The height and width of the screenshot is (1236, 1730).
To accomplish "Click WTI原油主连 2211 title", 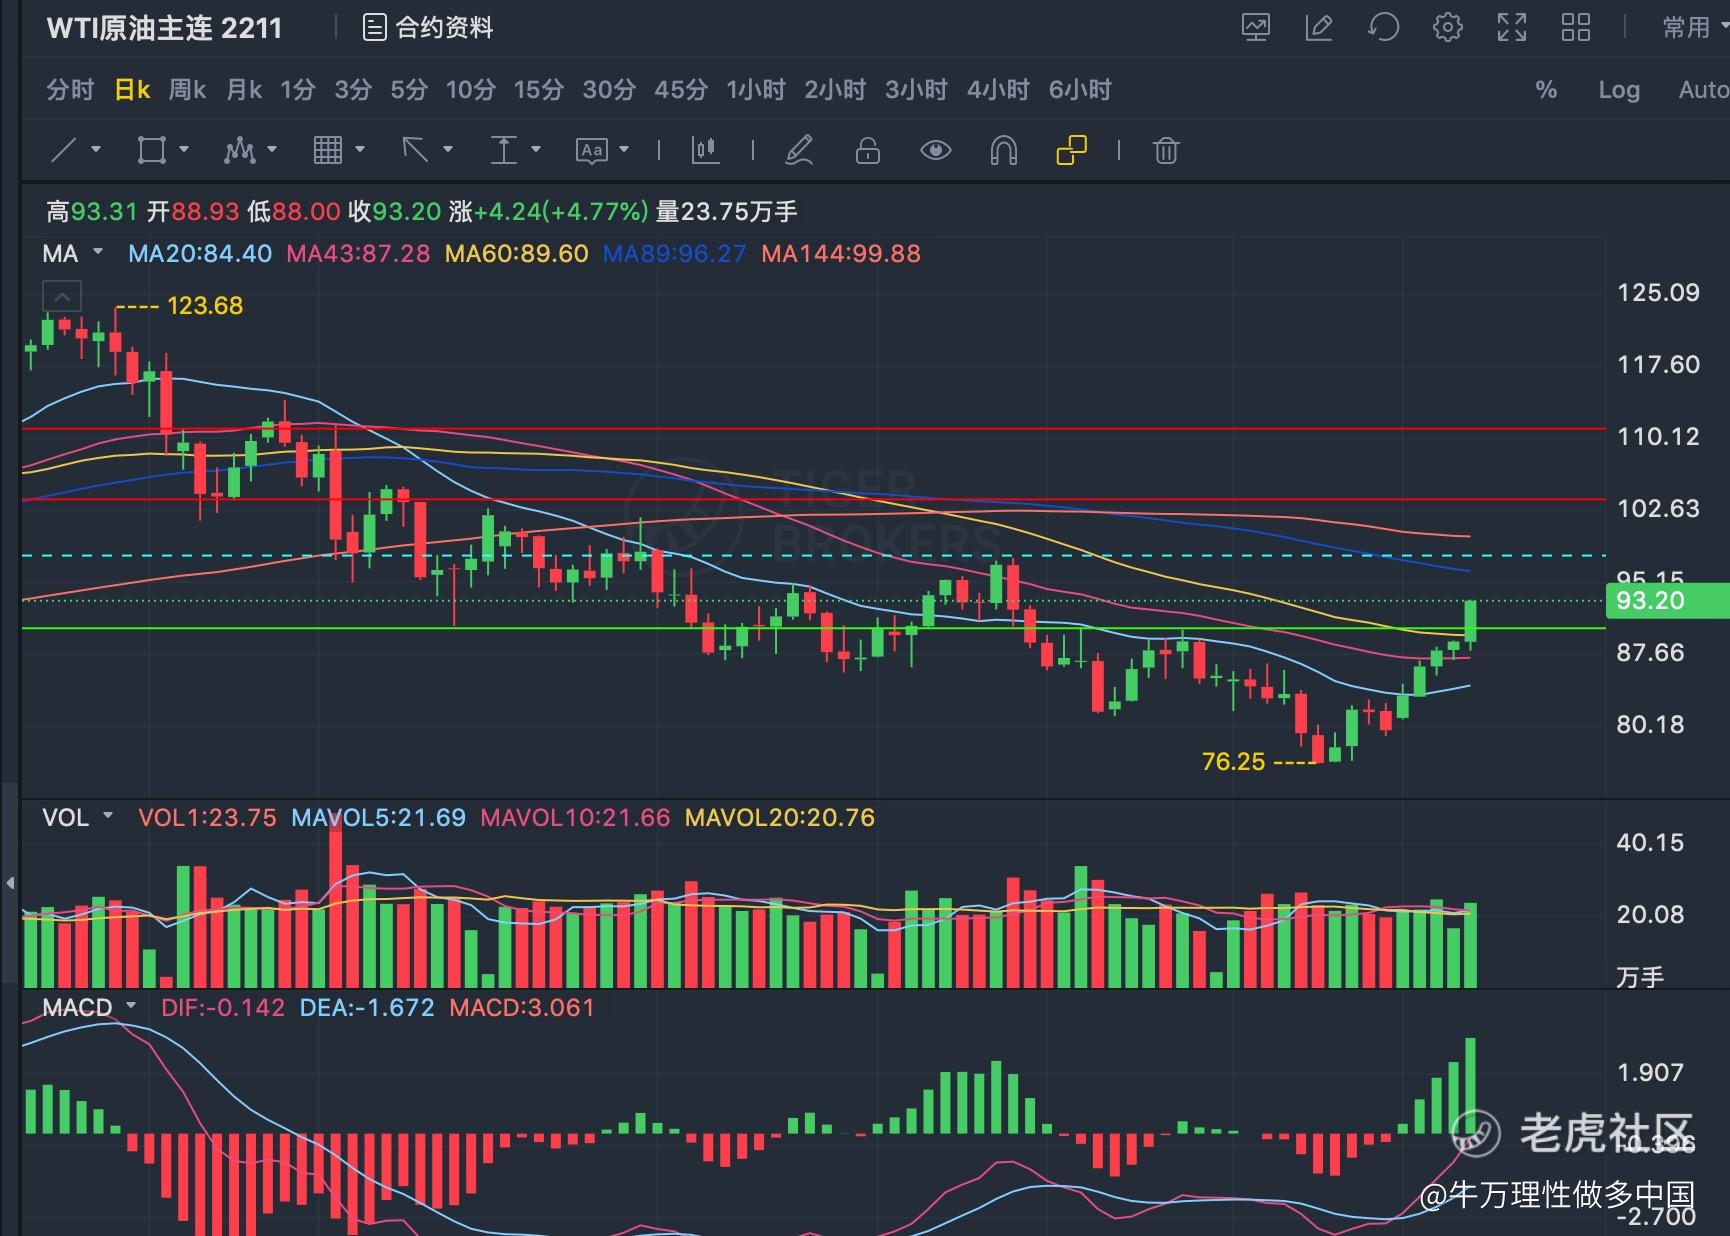I will [x=165, y=27].
